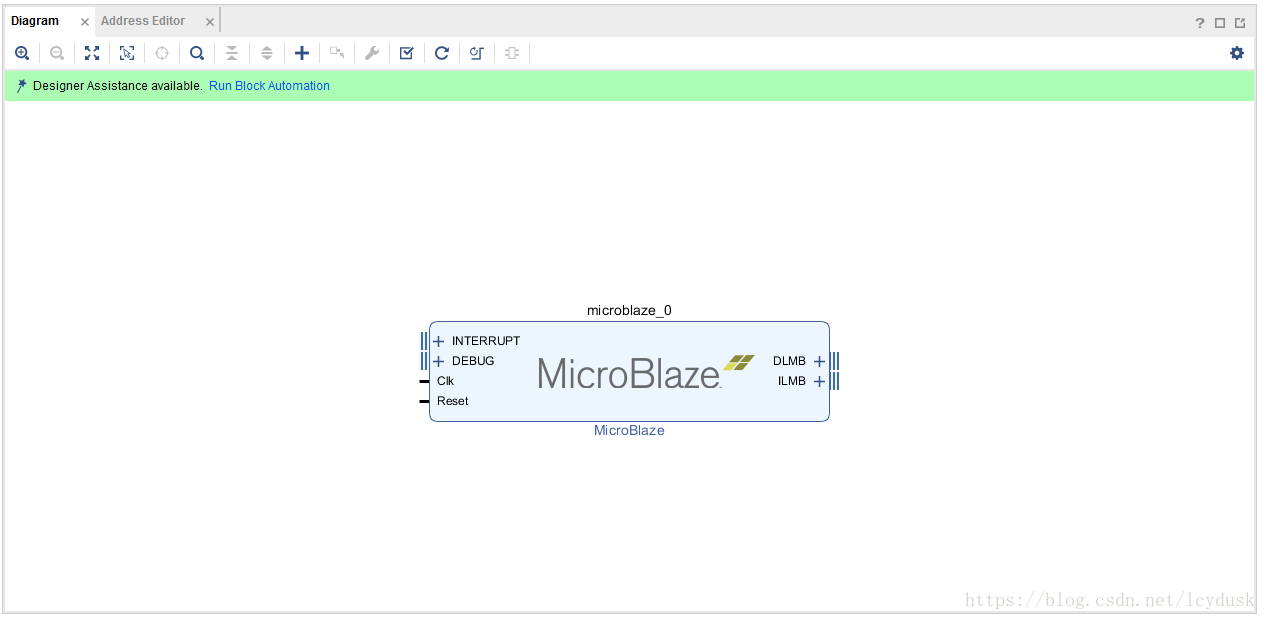Image resolution: width=1266 pixels, height=620 pixels.
Task: Click the Expand All toolbar icon
Action: [x=267, y=53]
